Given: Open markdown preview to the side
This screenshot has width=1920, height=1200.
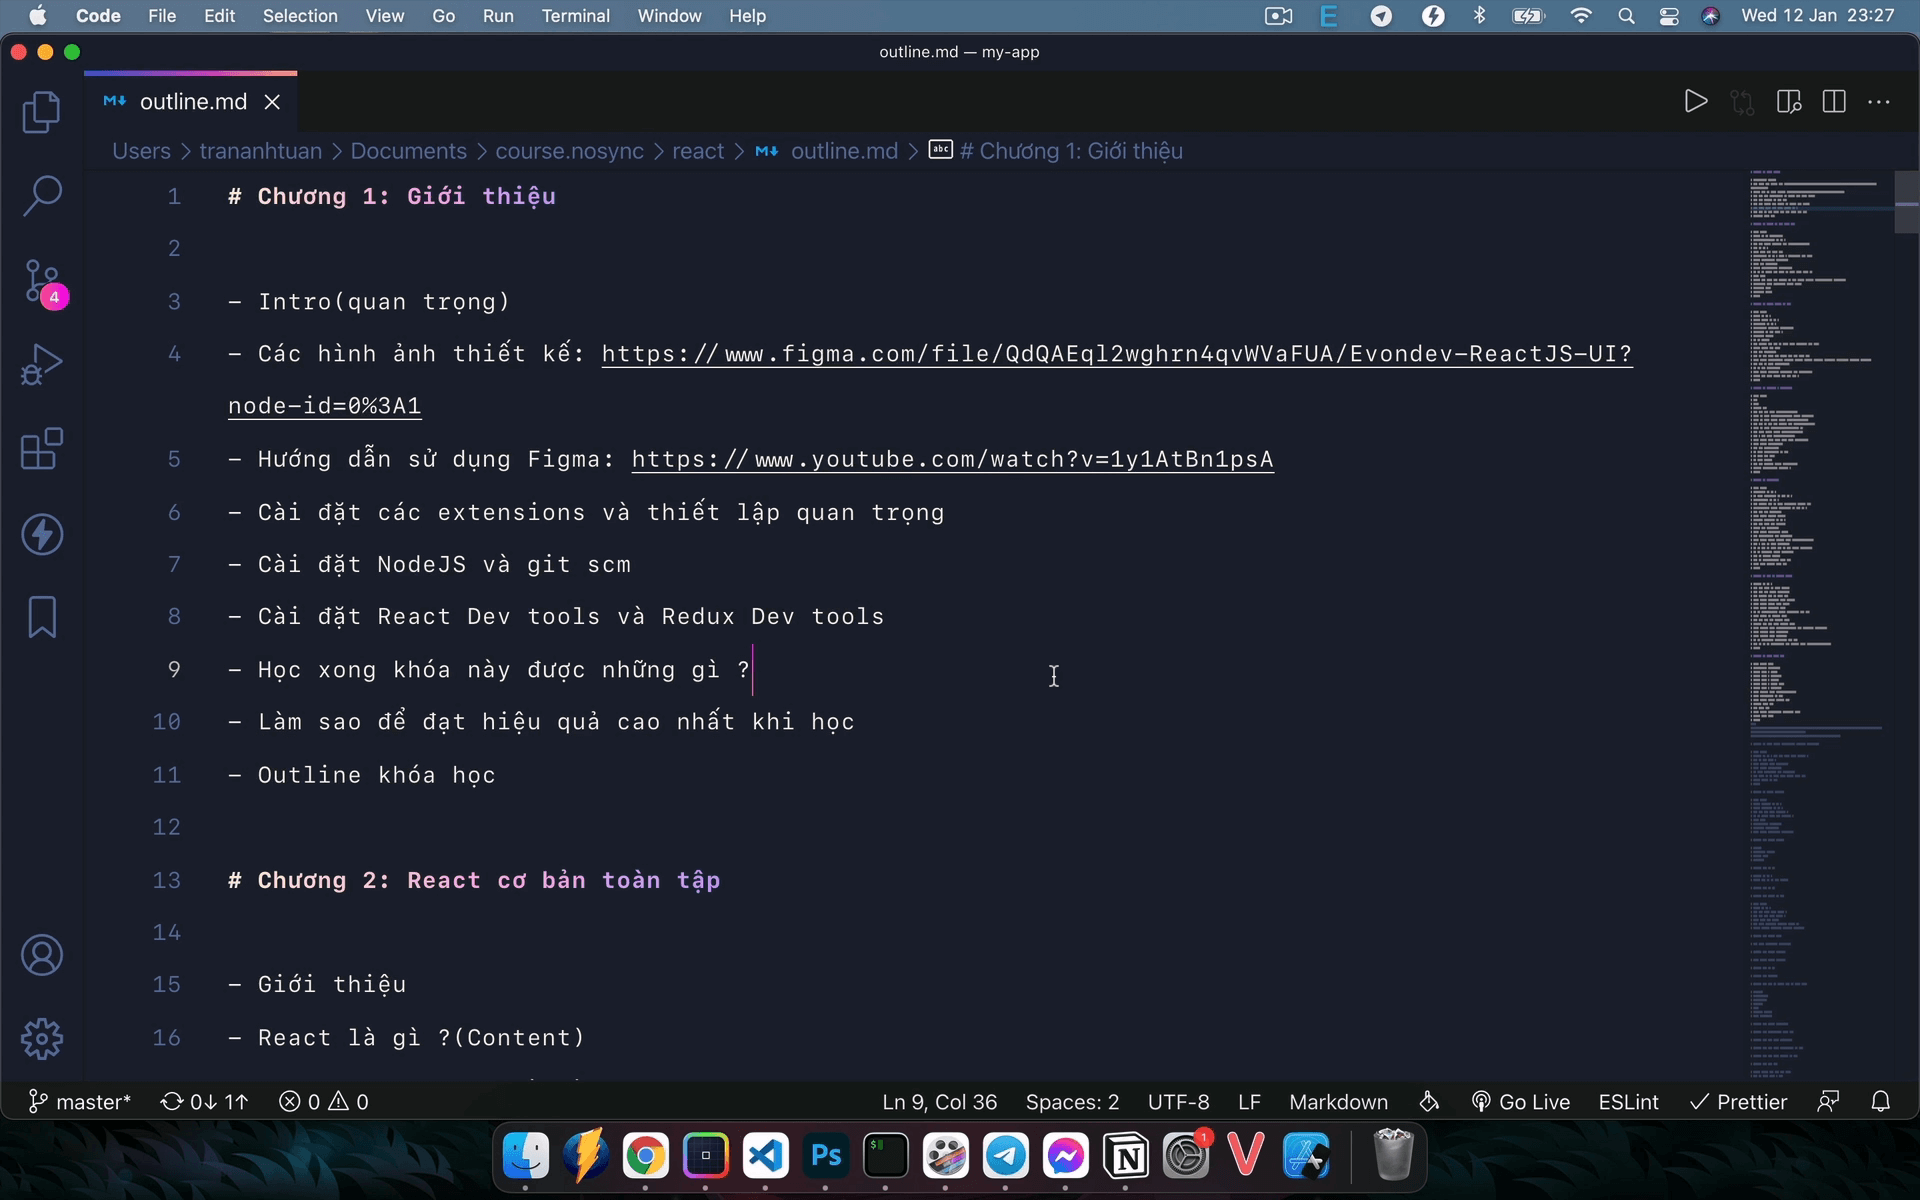Looking at the screenshot, I should click(x=1788, y=102).
